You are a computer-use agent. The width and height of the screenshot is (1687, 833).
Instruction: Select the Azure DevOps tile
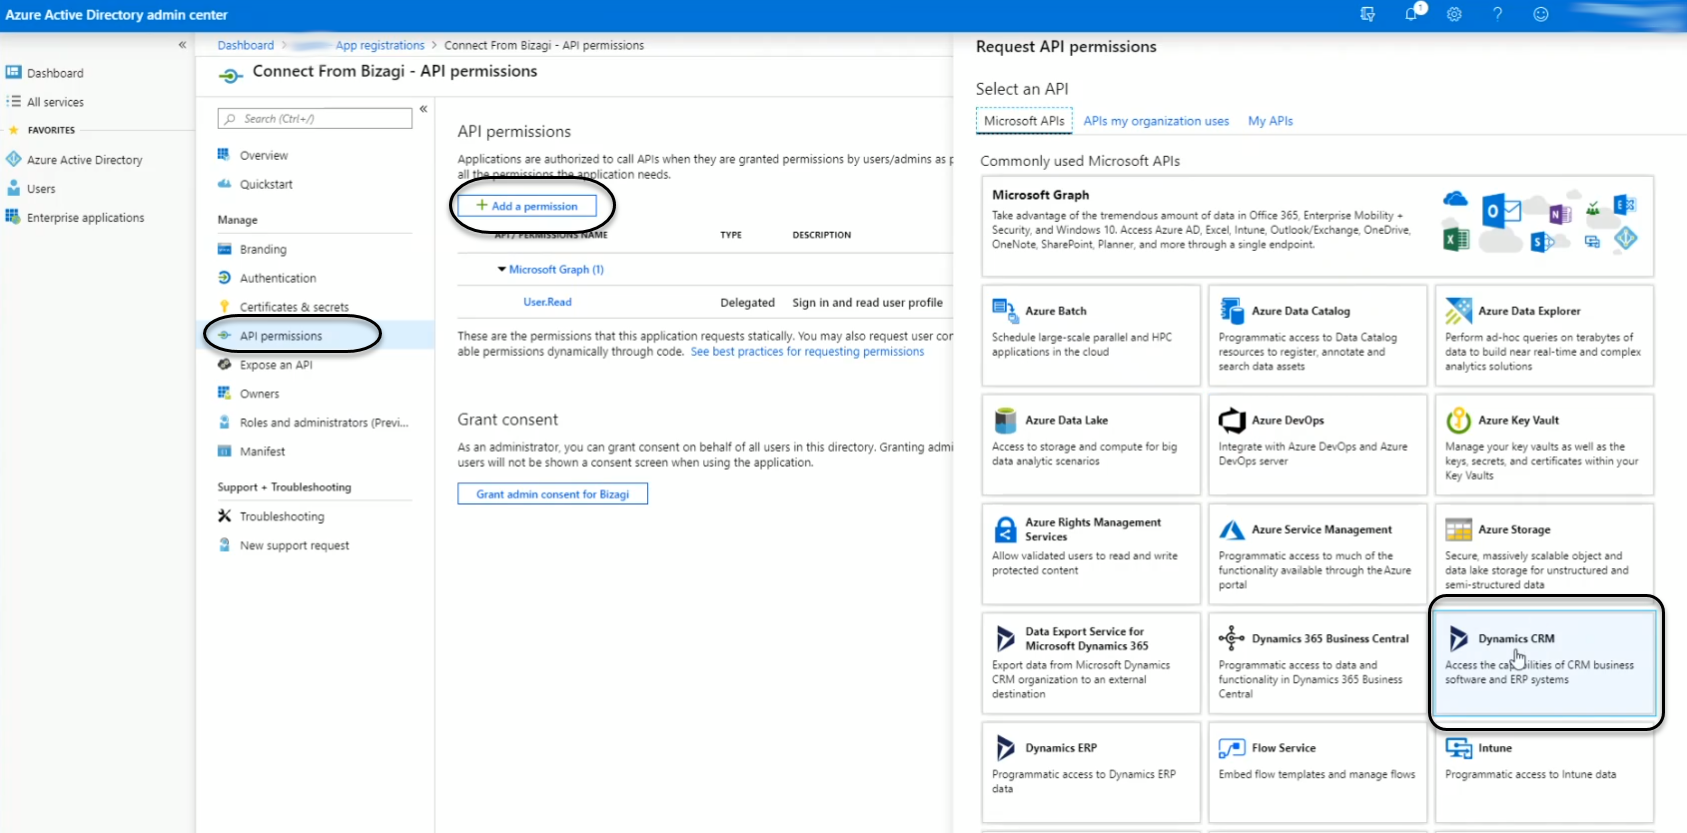pos(1317,445)
